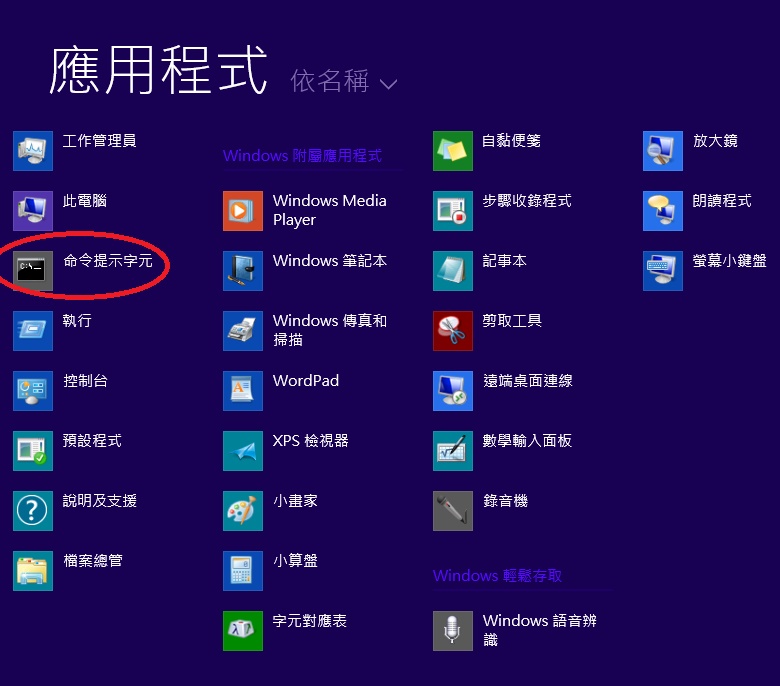Viewport: 780px width, 686px height.
Task: Open the 此電腦 This PC icon
Action: [33, 211]
